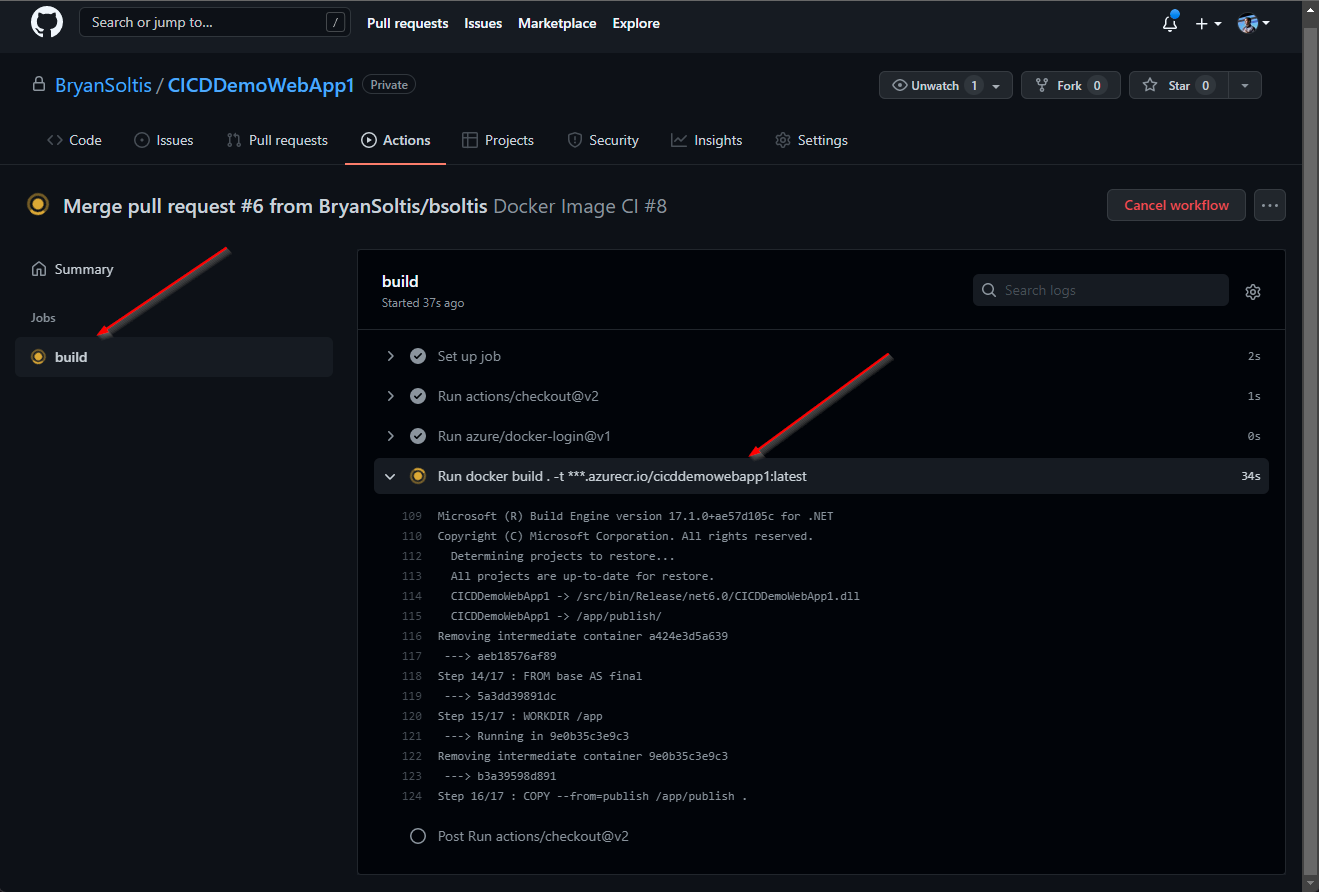Click the Cancel workflow button

(x=1176, y=205)
